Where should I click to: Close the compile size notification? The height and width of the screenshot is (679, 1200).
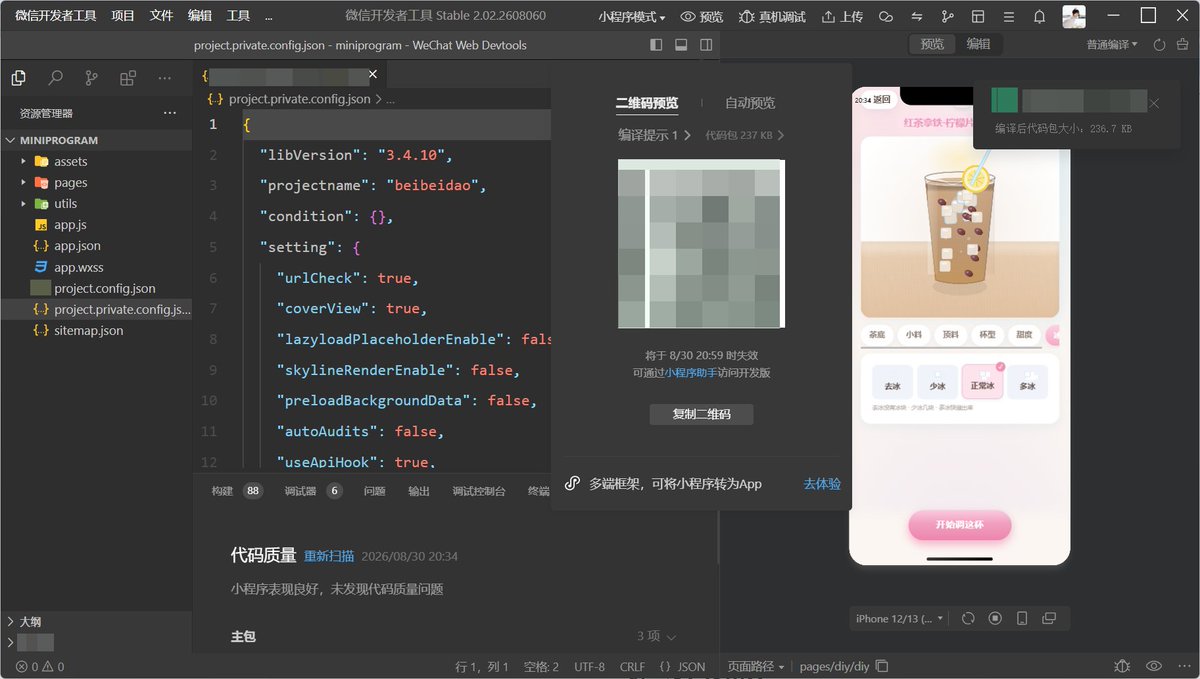click(x=1154, y=103)
